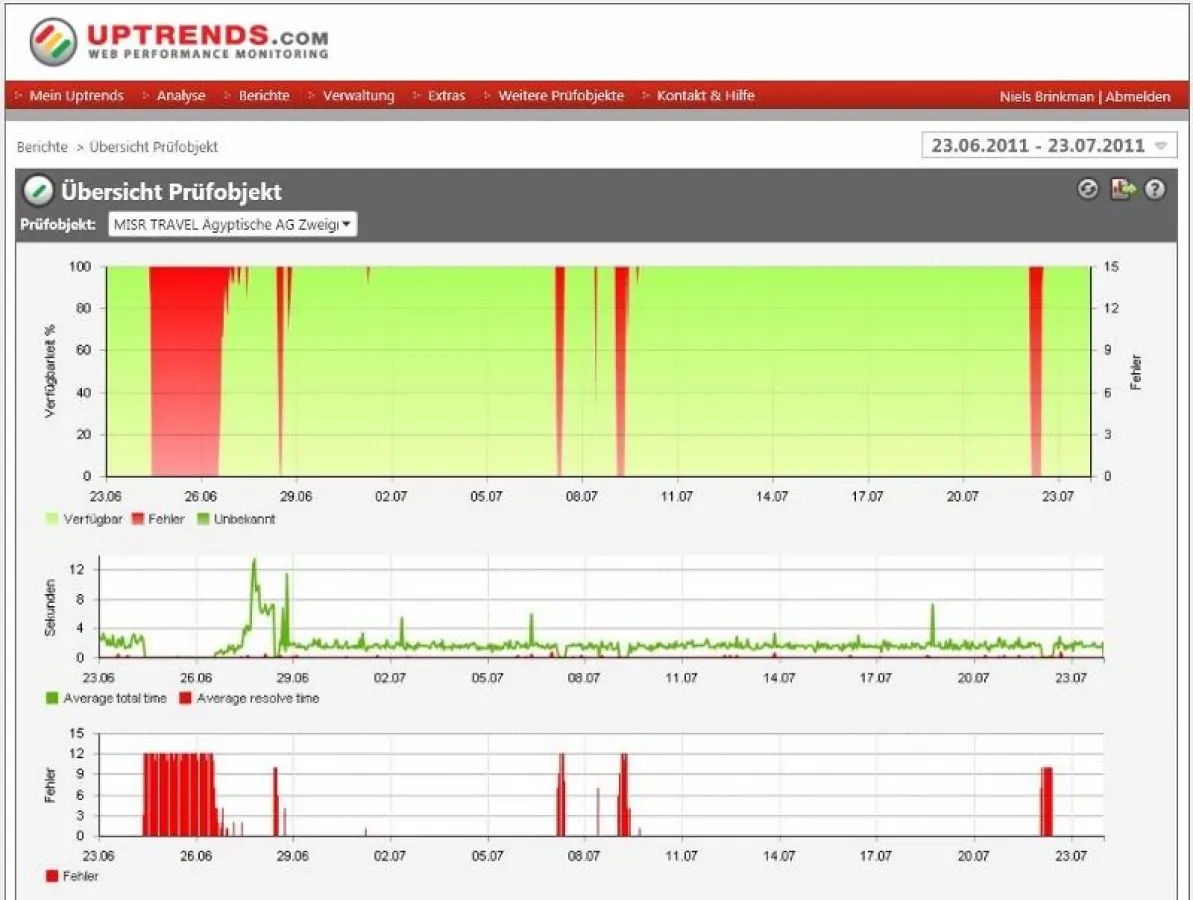The width and height of the screenshot is (1193, 900).
Task: Click the refresh report icon
Action: 1089,190
